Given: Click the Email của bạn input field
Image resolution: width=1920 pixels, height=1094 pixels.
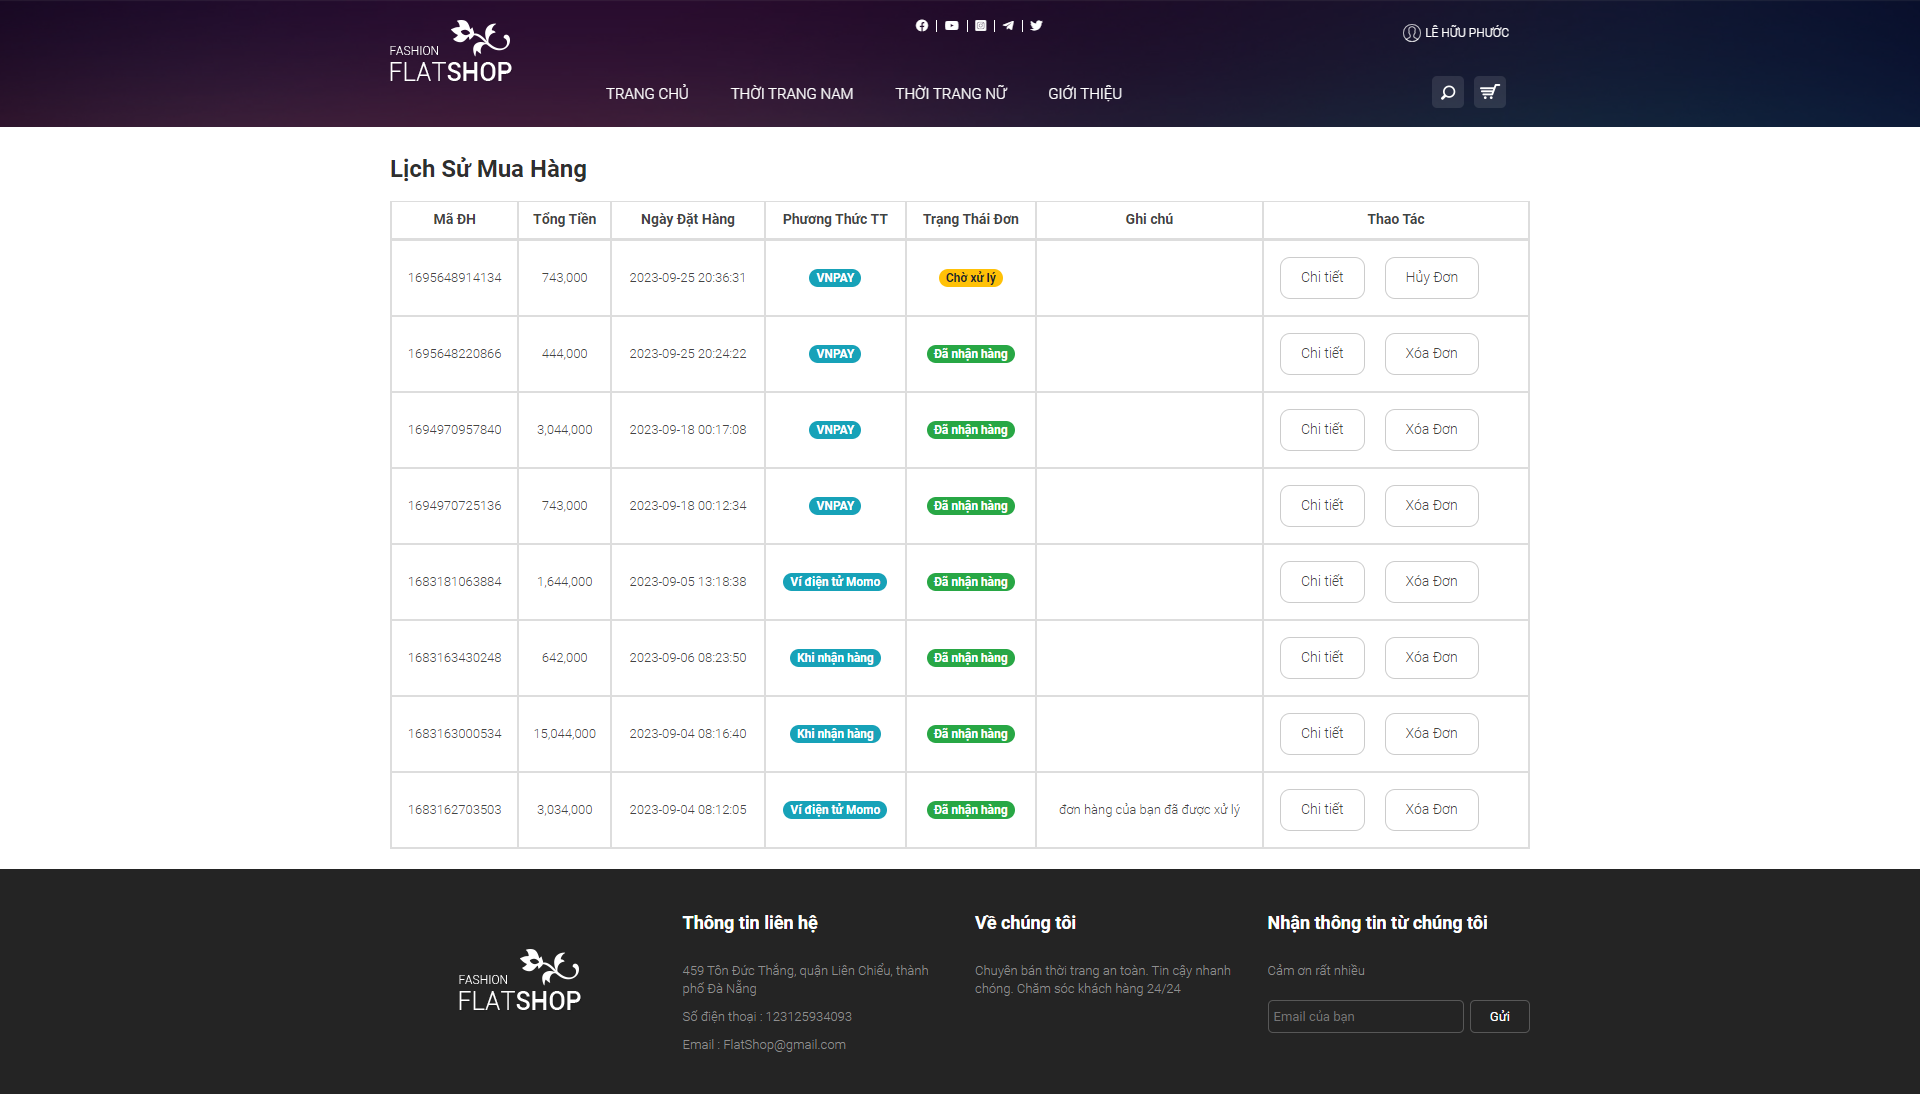Looking at the screenshot, I should click(x=1365, y=1017).
